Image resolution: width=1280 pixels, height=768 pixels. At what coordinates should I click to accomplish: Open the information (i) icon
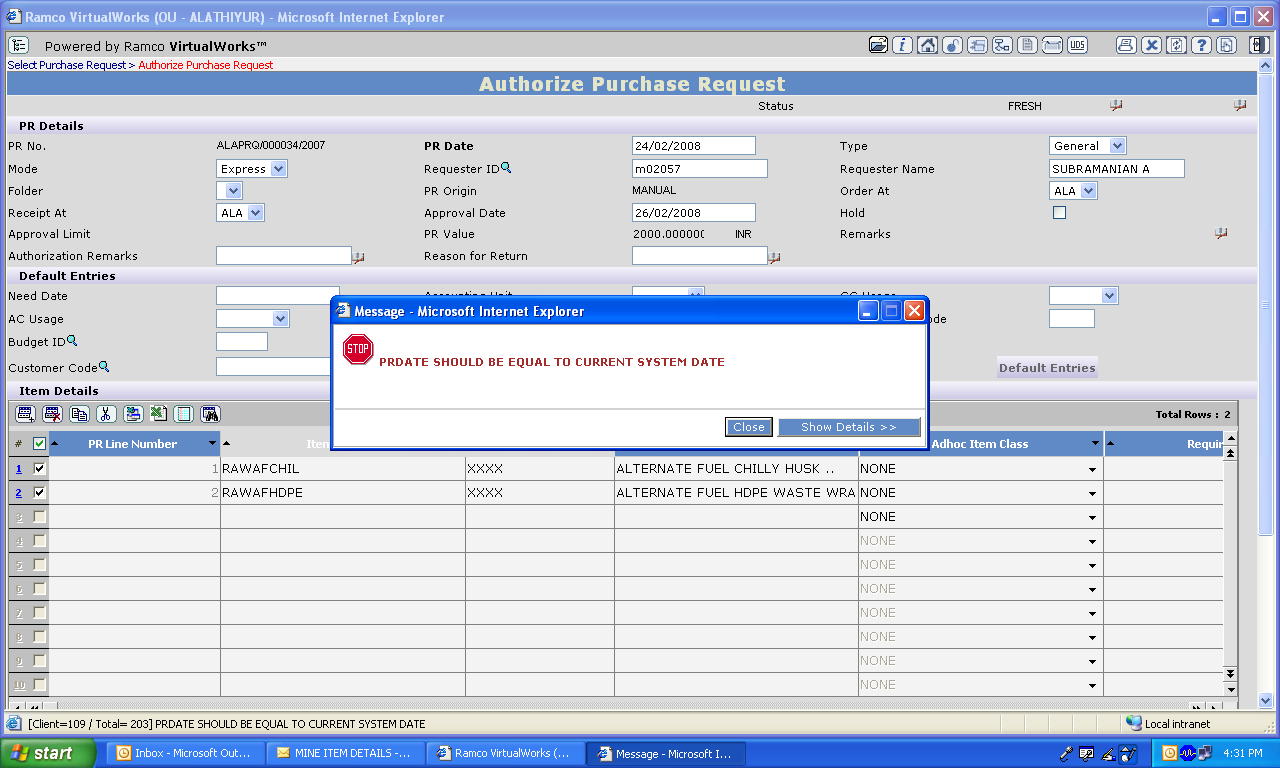click(902, 45)
